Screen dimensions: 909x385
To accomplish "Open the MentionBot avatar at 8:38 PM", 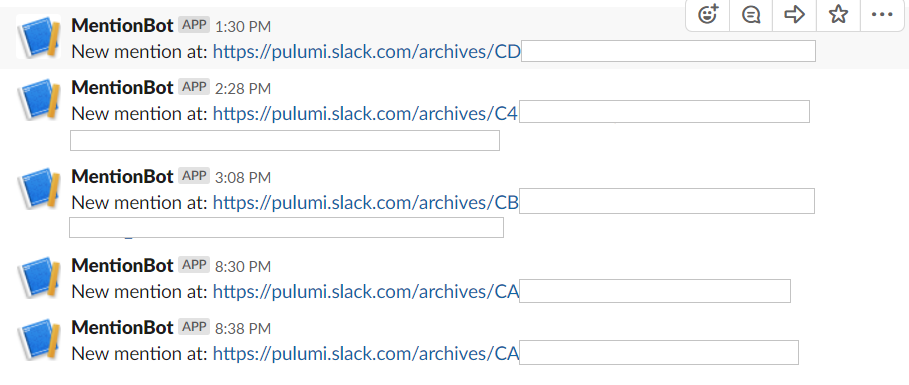I will 38,340.
